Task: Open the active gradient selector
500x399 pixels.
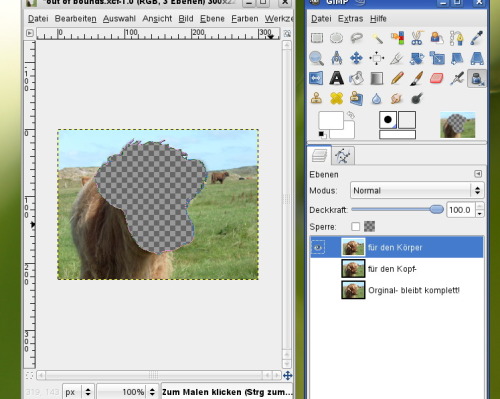Action: point(397,134)
